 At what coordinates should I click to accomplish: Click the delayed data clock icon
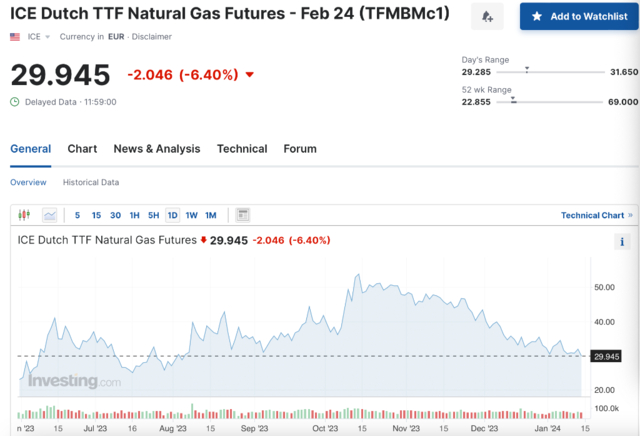(14, 101)
